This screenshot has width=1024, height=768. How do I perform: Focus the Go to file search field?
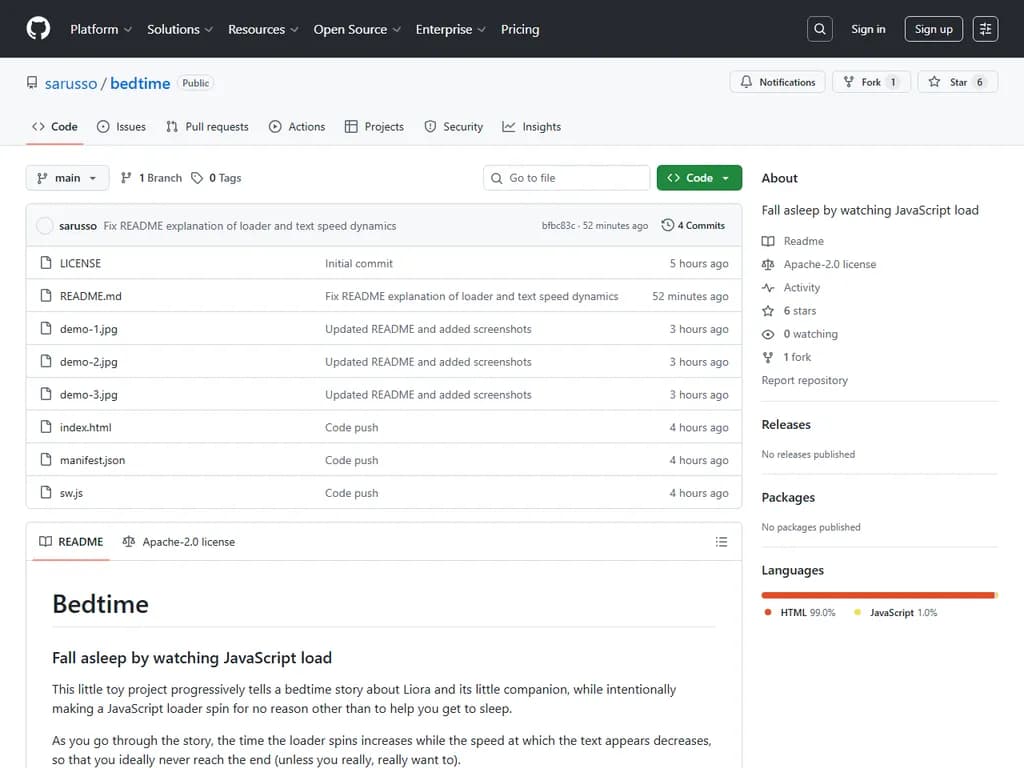(x=567, y=178)
